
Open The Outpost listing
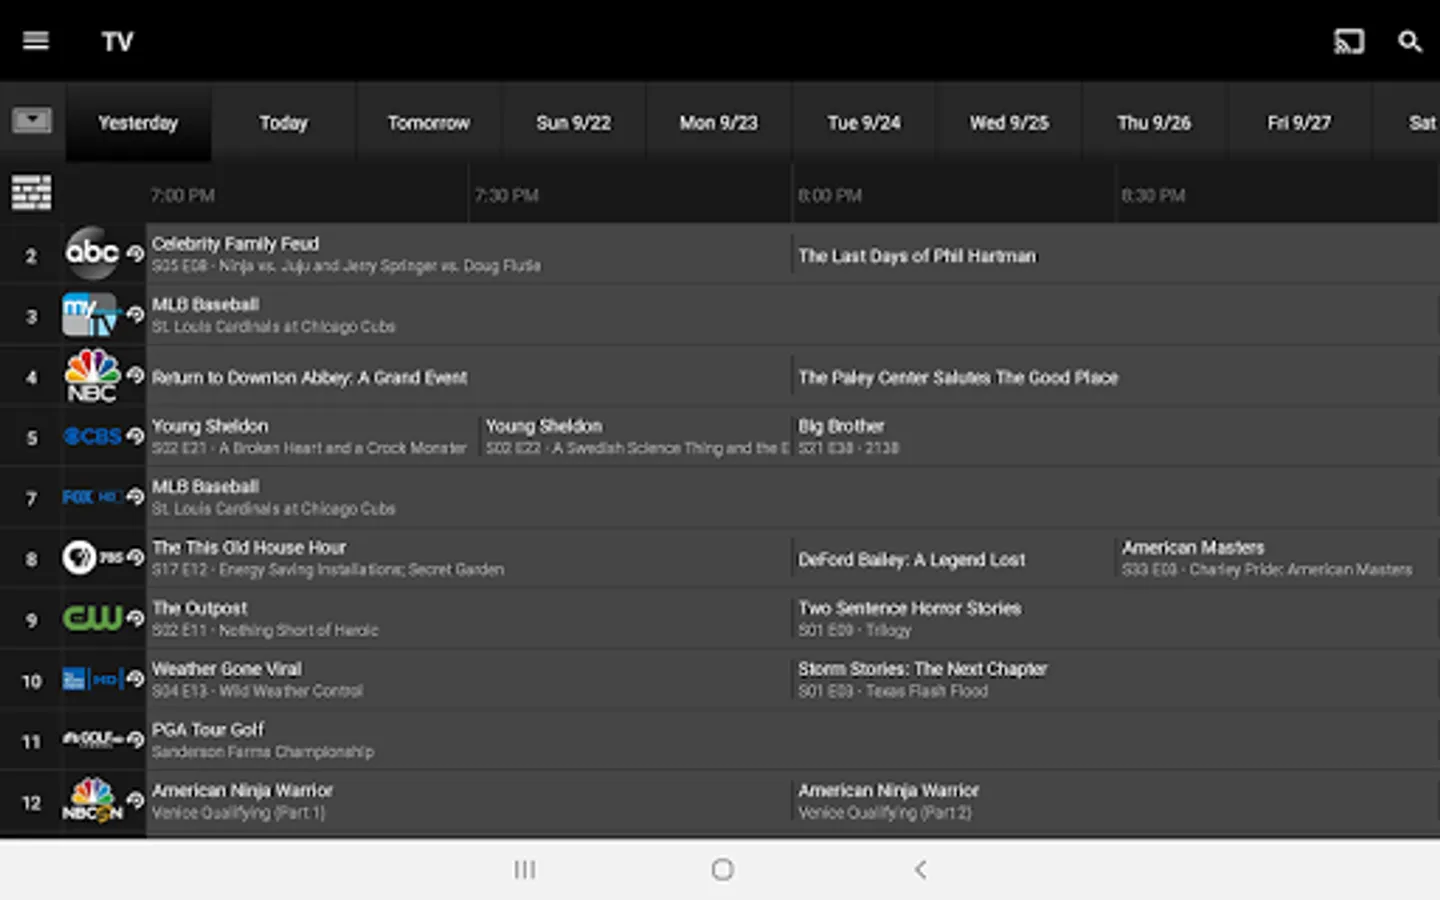(x=468, y=619)
